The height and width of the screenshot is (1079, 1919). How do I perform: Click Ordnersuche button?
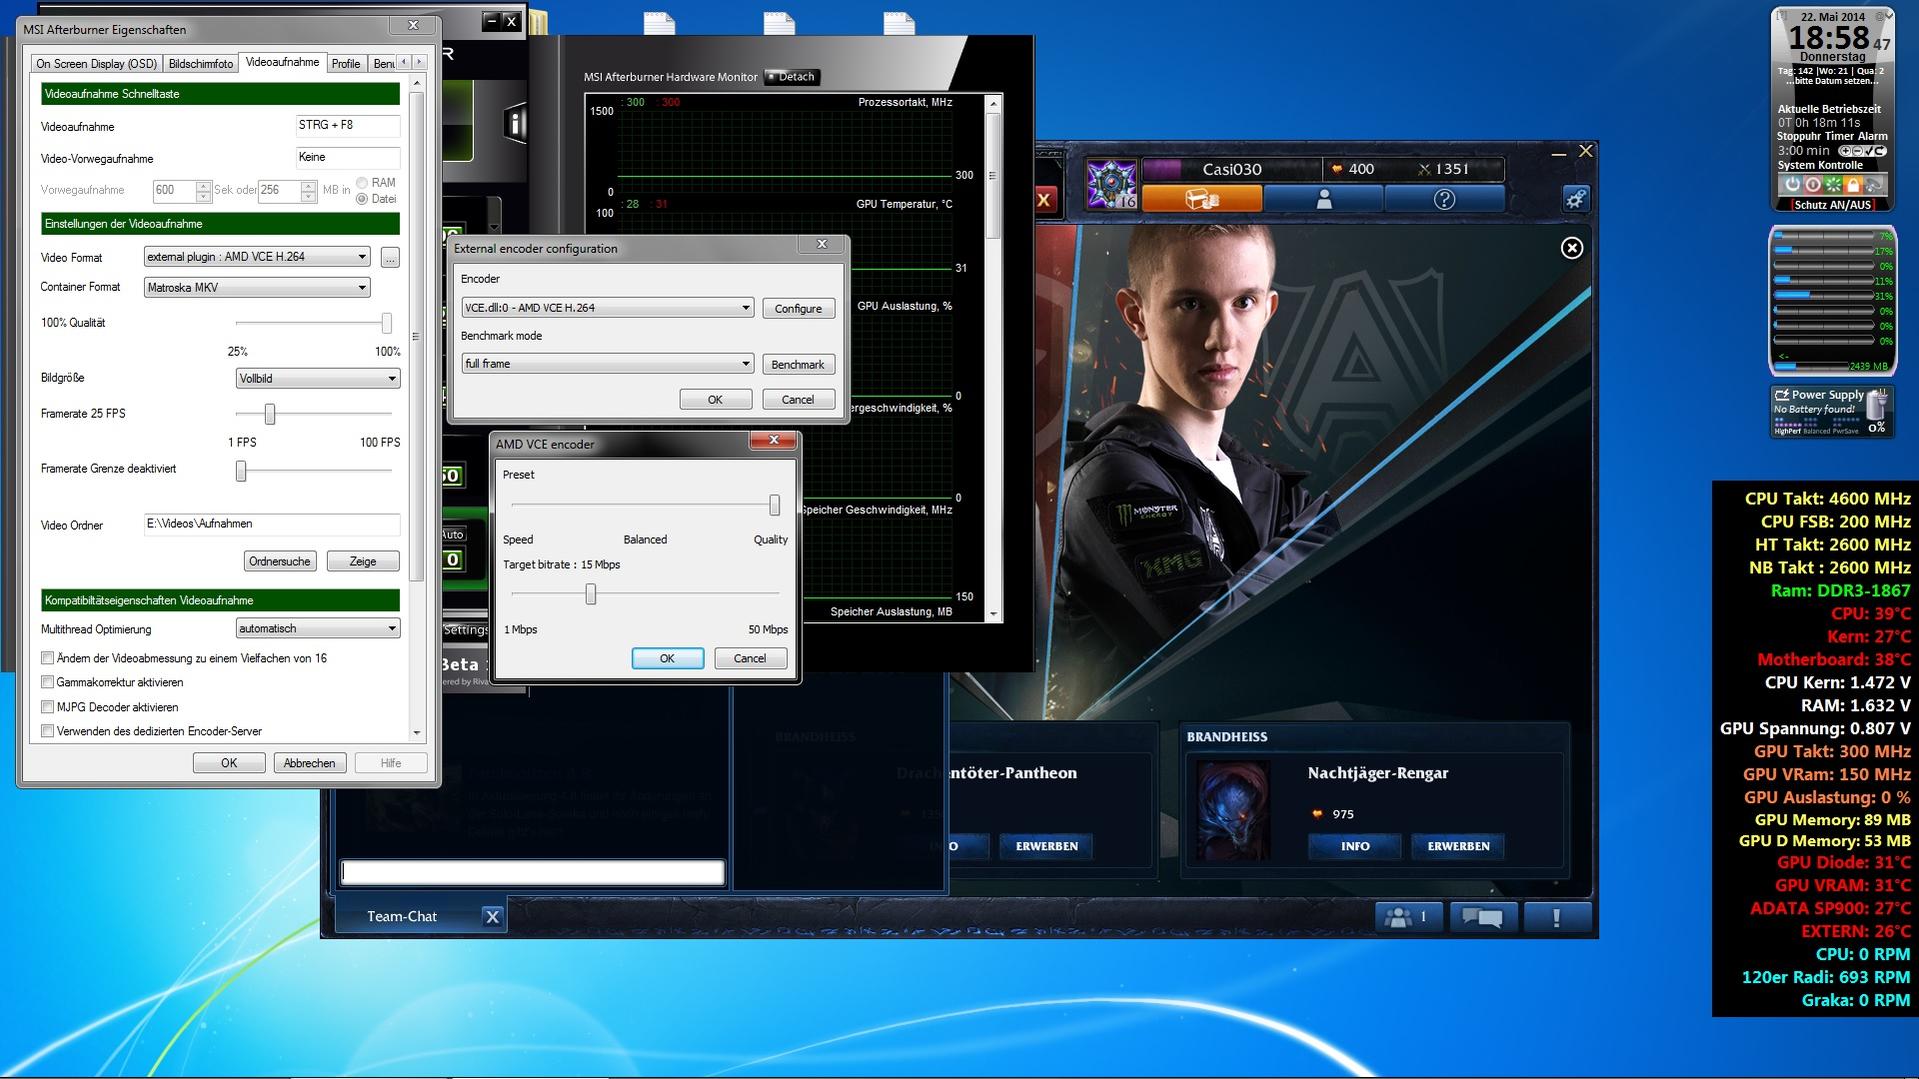click(x=280, y=561)
